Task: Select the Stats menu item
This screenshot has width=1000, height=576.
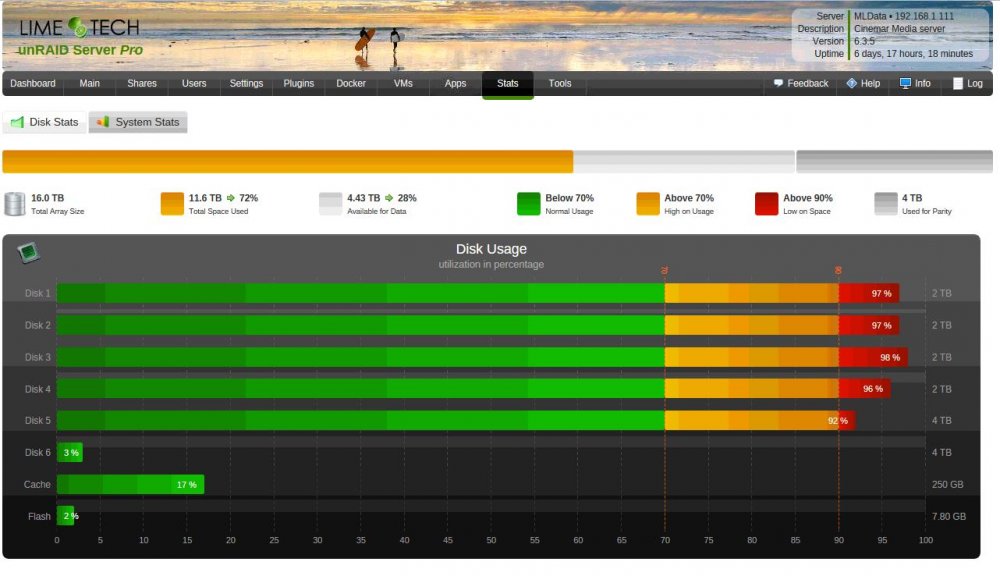Action: (508, 84)
